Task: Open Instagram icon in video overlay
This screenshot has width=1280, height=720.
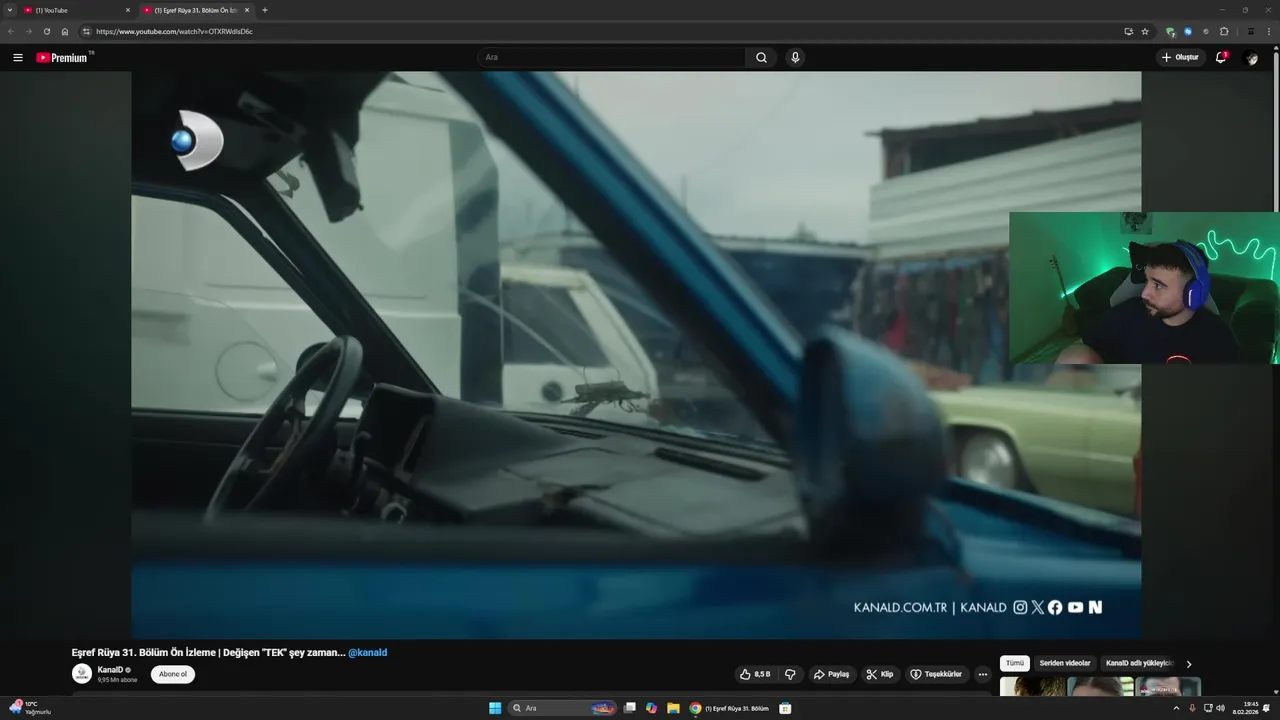Action: click(1020, 607)
